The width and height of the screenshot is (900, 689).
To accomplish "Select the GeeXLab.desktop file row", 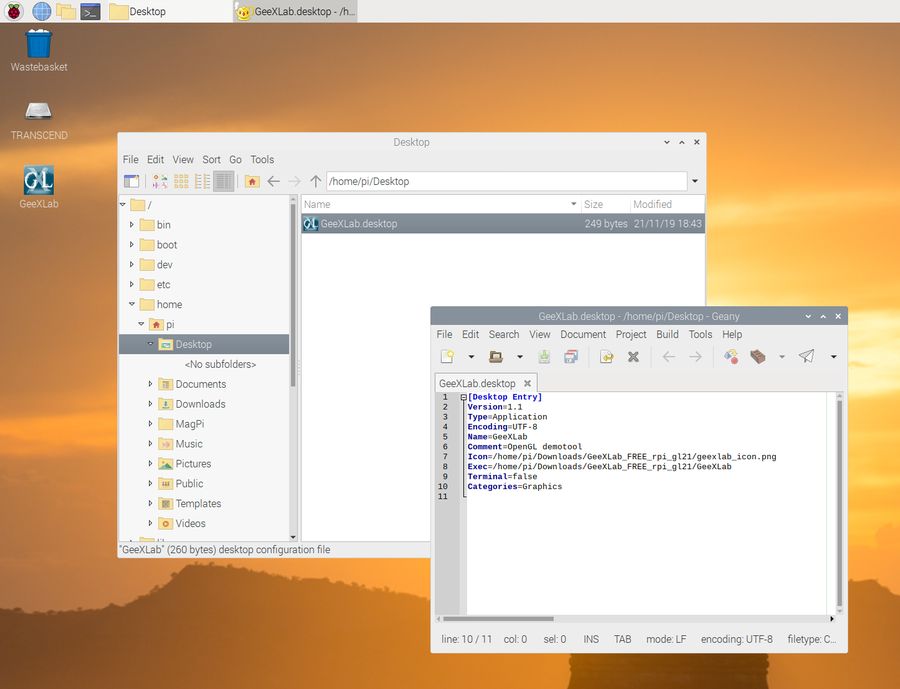I will click(x=503, y=224).
